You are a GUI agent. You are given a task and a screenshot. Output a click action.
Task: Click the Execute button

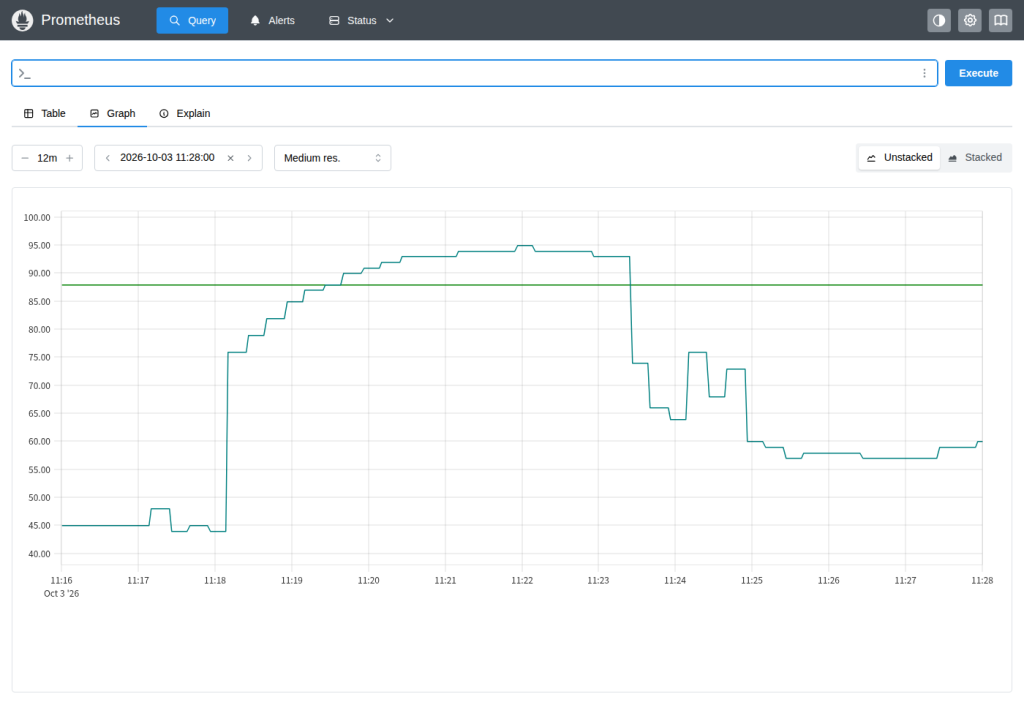[978, 73]
